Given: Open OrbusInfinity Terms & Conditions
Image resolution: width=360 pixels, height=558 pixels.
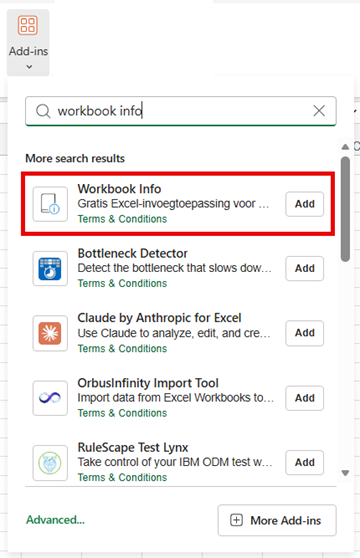Looking at the screenshot, I should (122, 413).
